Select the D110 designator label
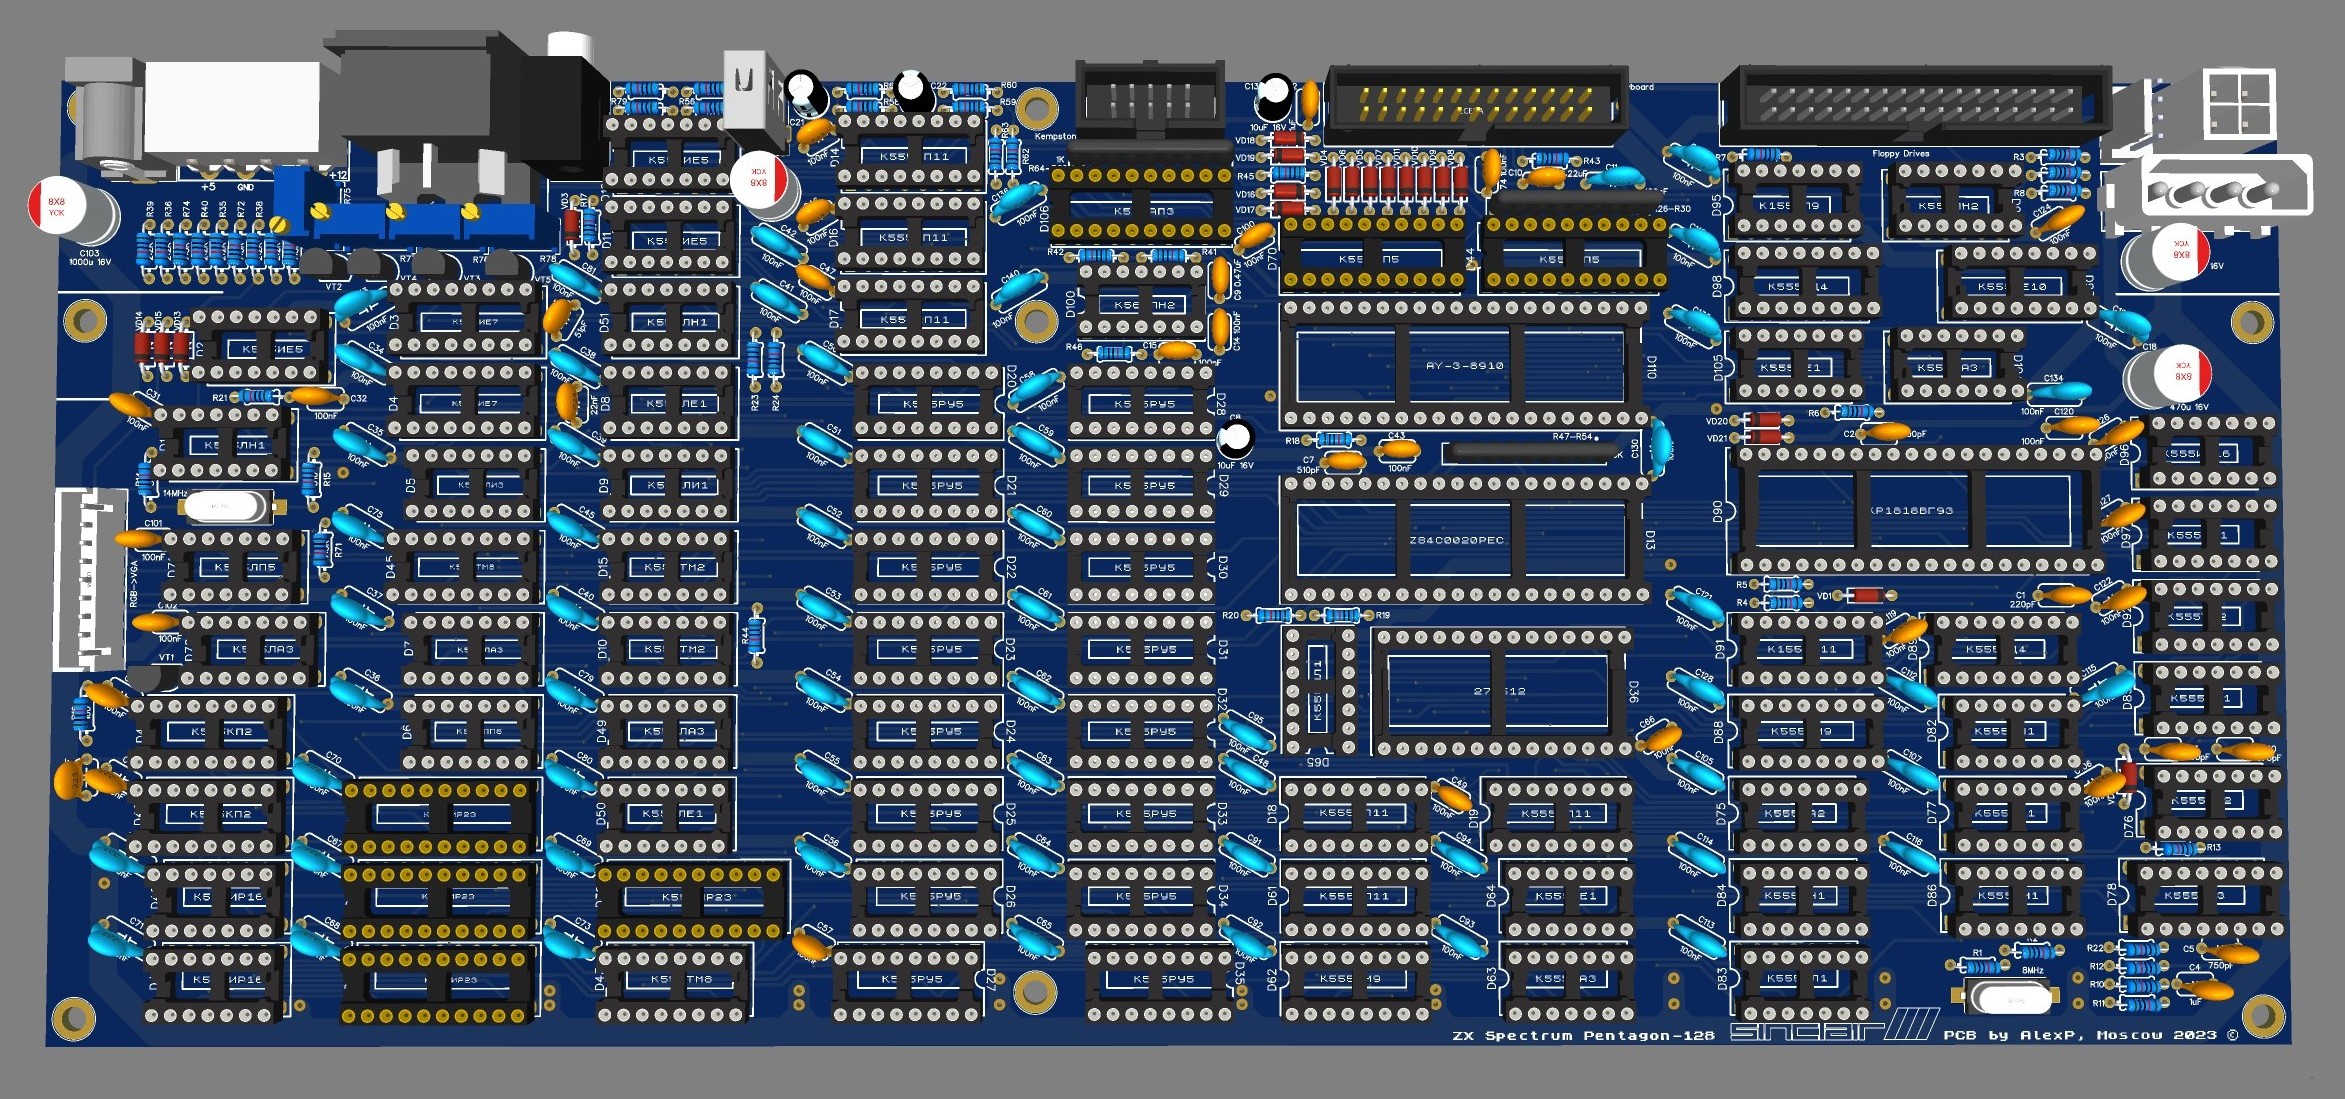2345x1099 pixels. coord(1651,366)
